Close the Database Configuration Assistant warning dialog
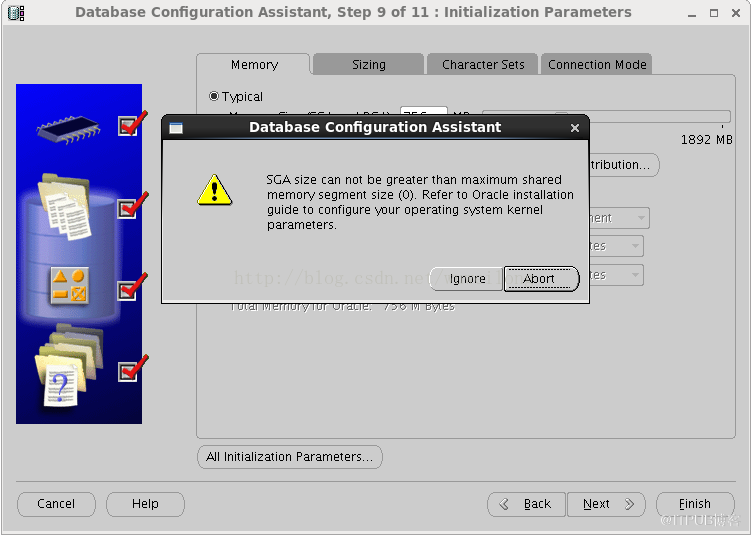Image resolution: width=751 pixels, height=535 pixels. 575,128
